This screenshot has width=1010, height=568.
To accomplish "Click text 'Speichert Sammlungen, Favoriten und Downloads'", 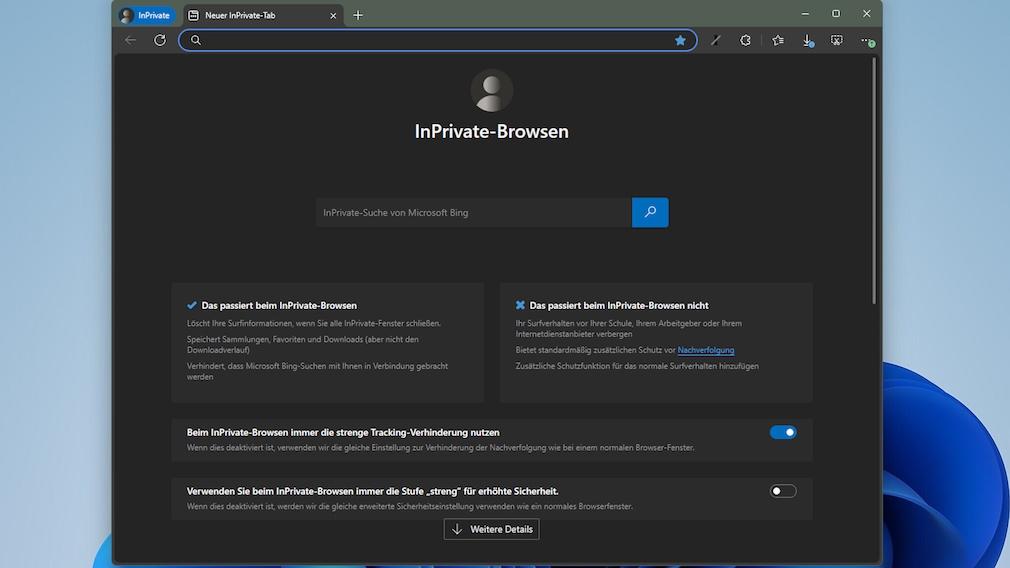I will [x=275, y=339].
